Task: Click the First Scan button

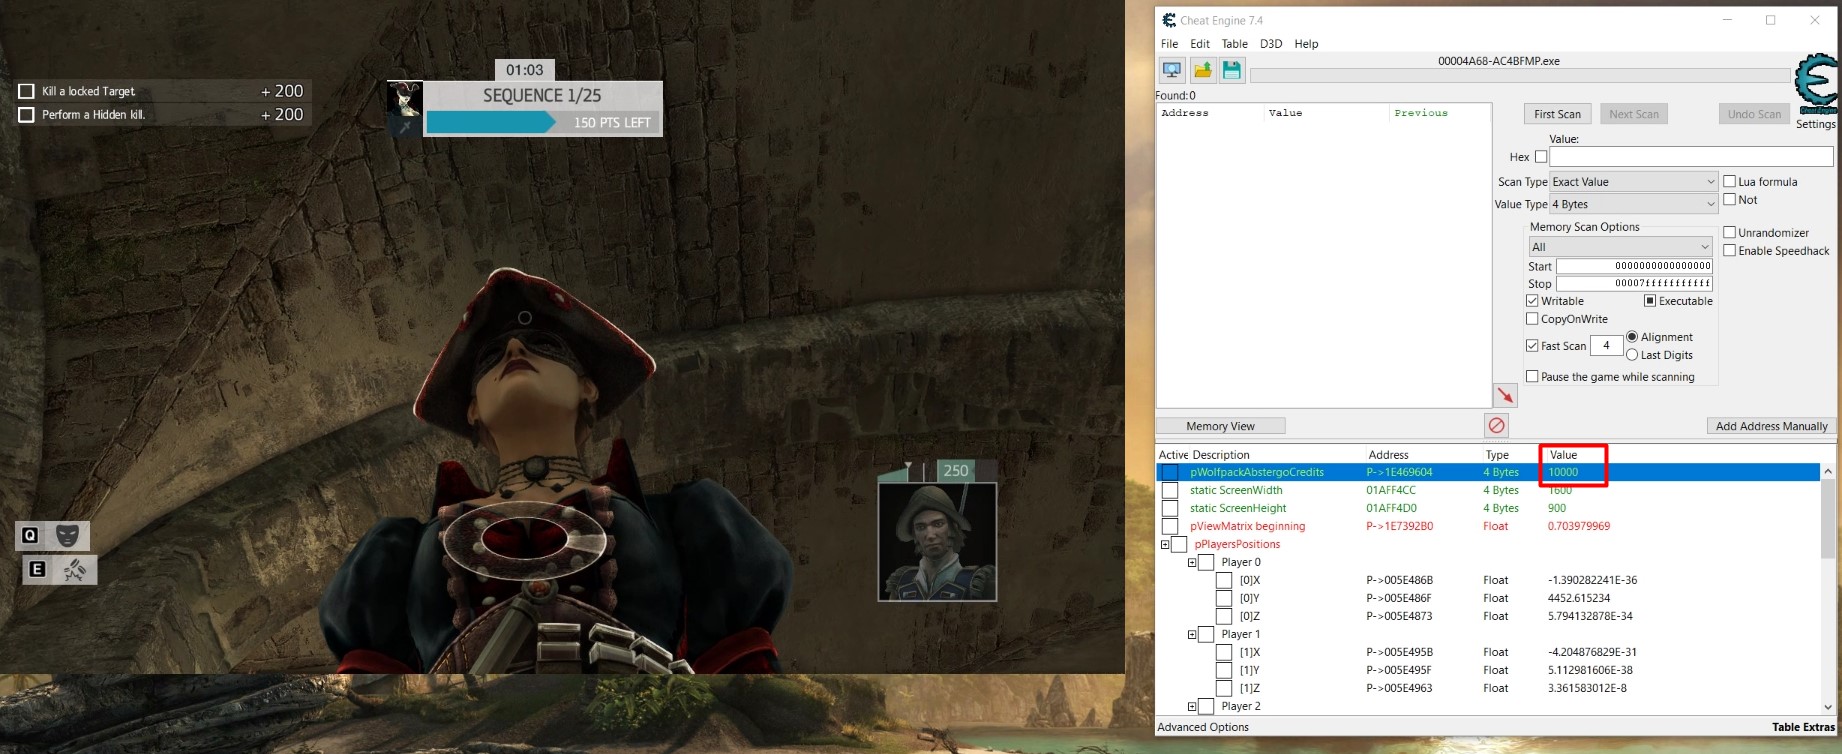Action: click(1557, 114)
